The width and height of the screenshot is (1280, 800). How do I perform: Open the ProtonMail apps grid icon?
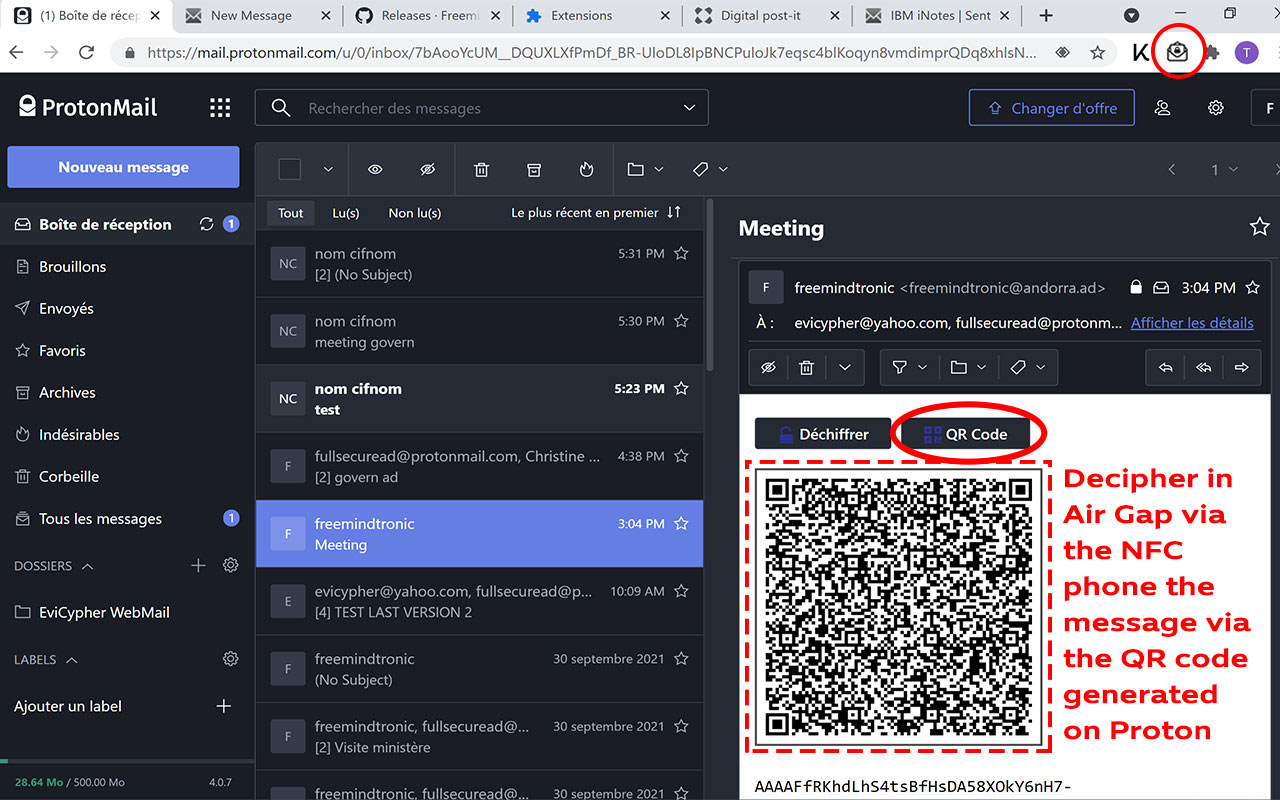point(220,108)
